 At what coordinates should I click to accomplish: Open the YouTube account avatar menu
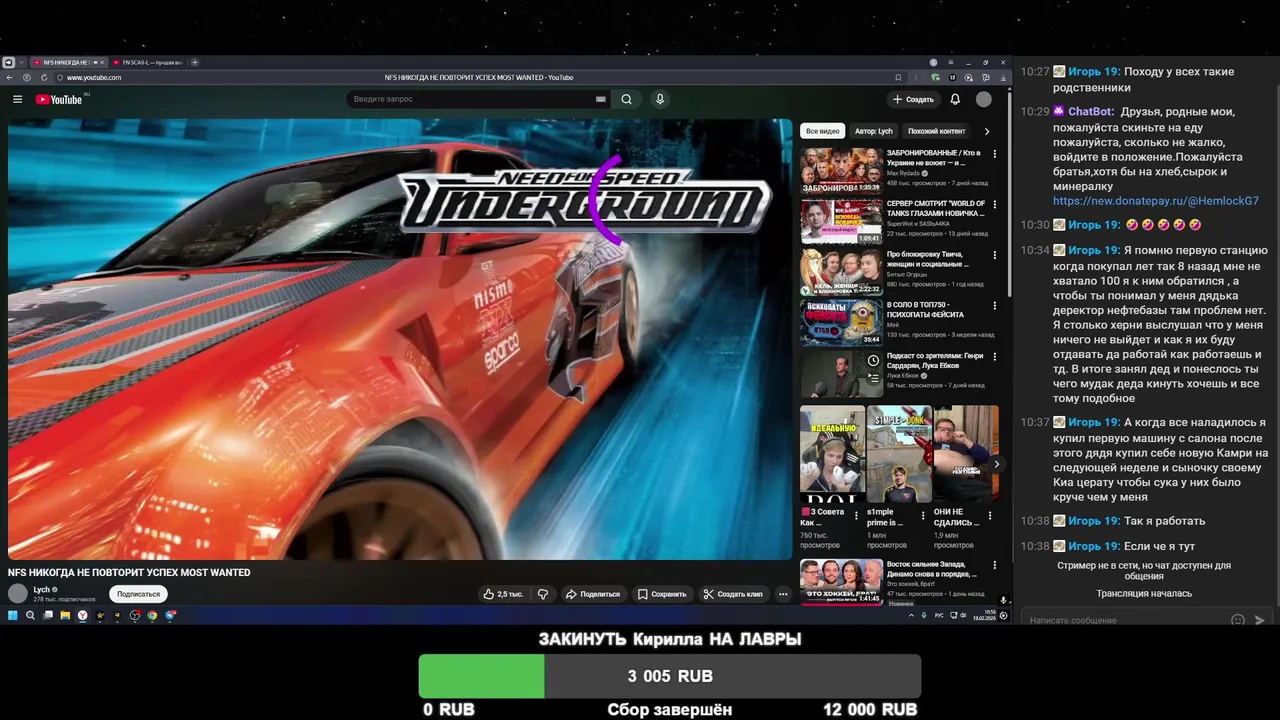(x=984, y=99)
